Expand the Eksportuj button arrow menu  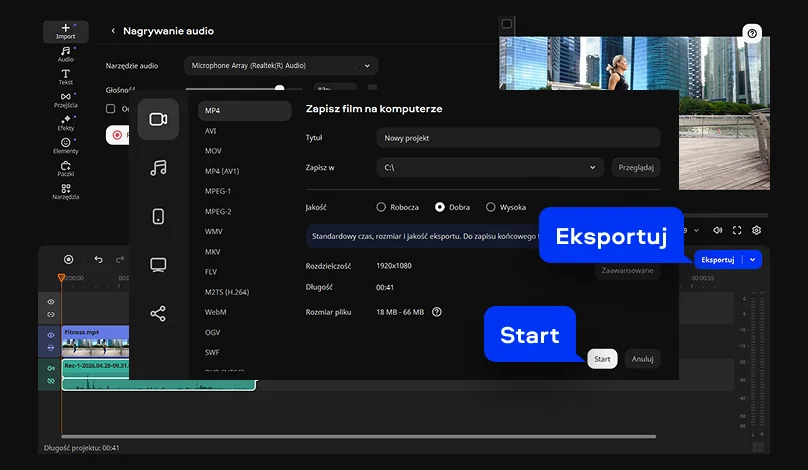pyautogui.click(x=753, y=260)
